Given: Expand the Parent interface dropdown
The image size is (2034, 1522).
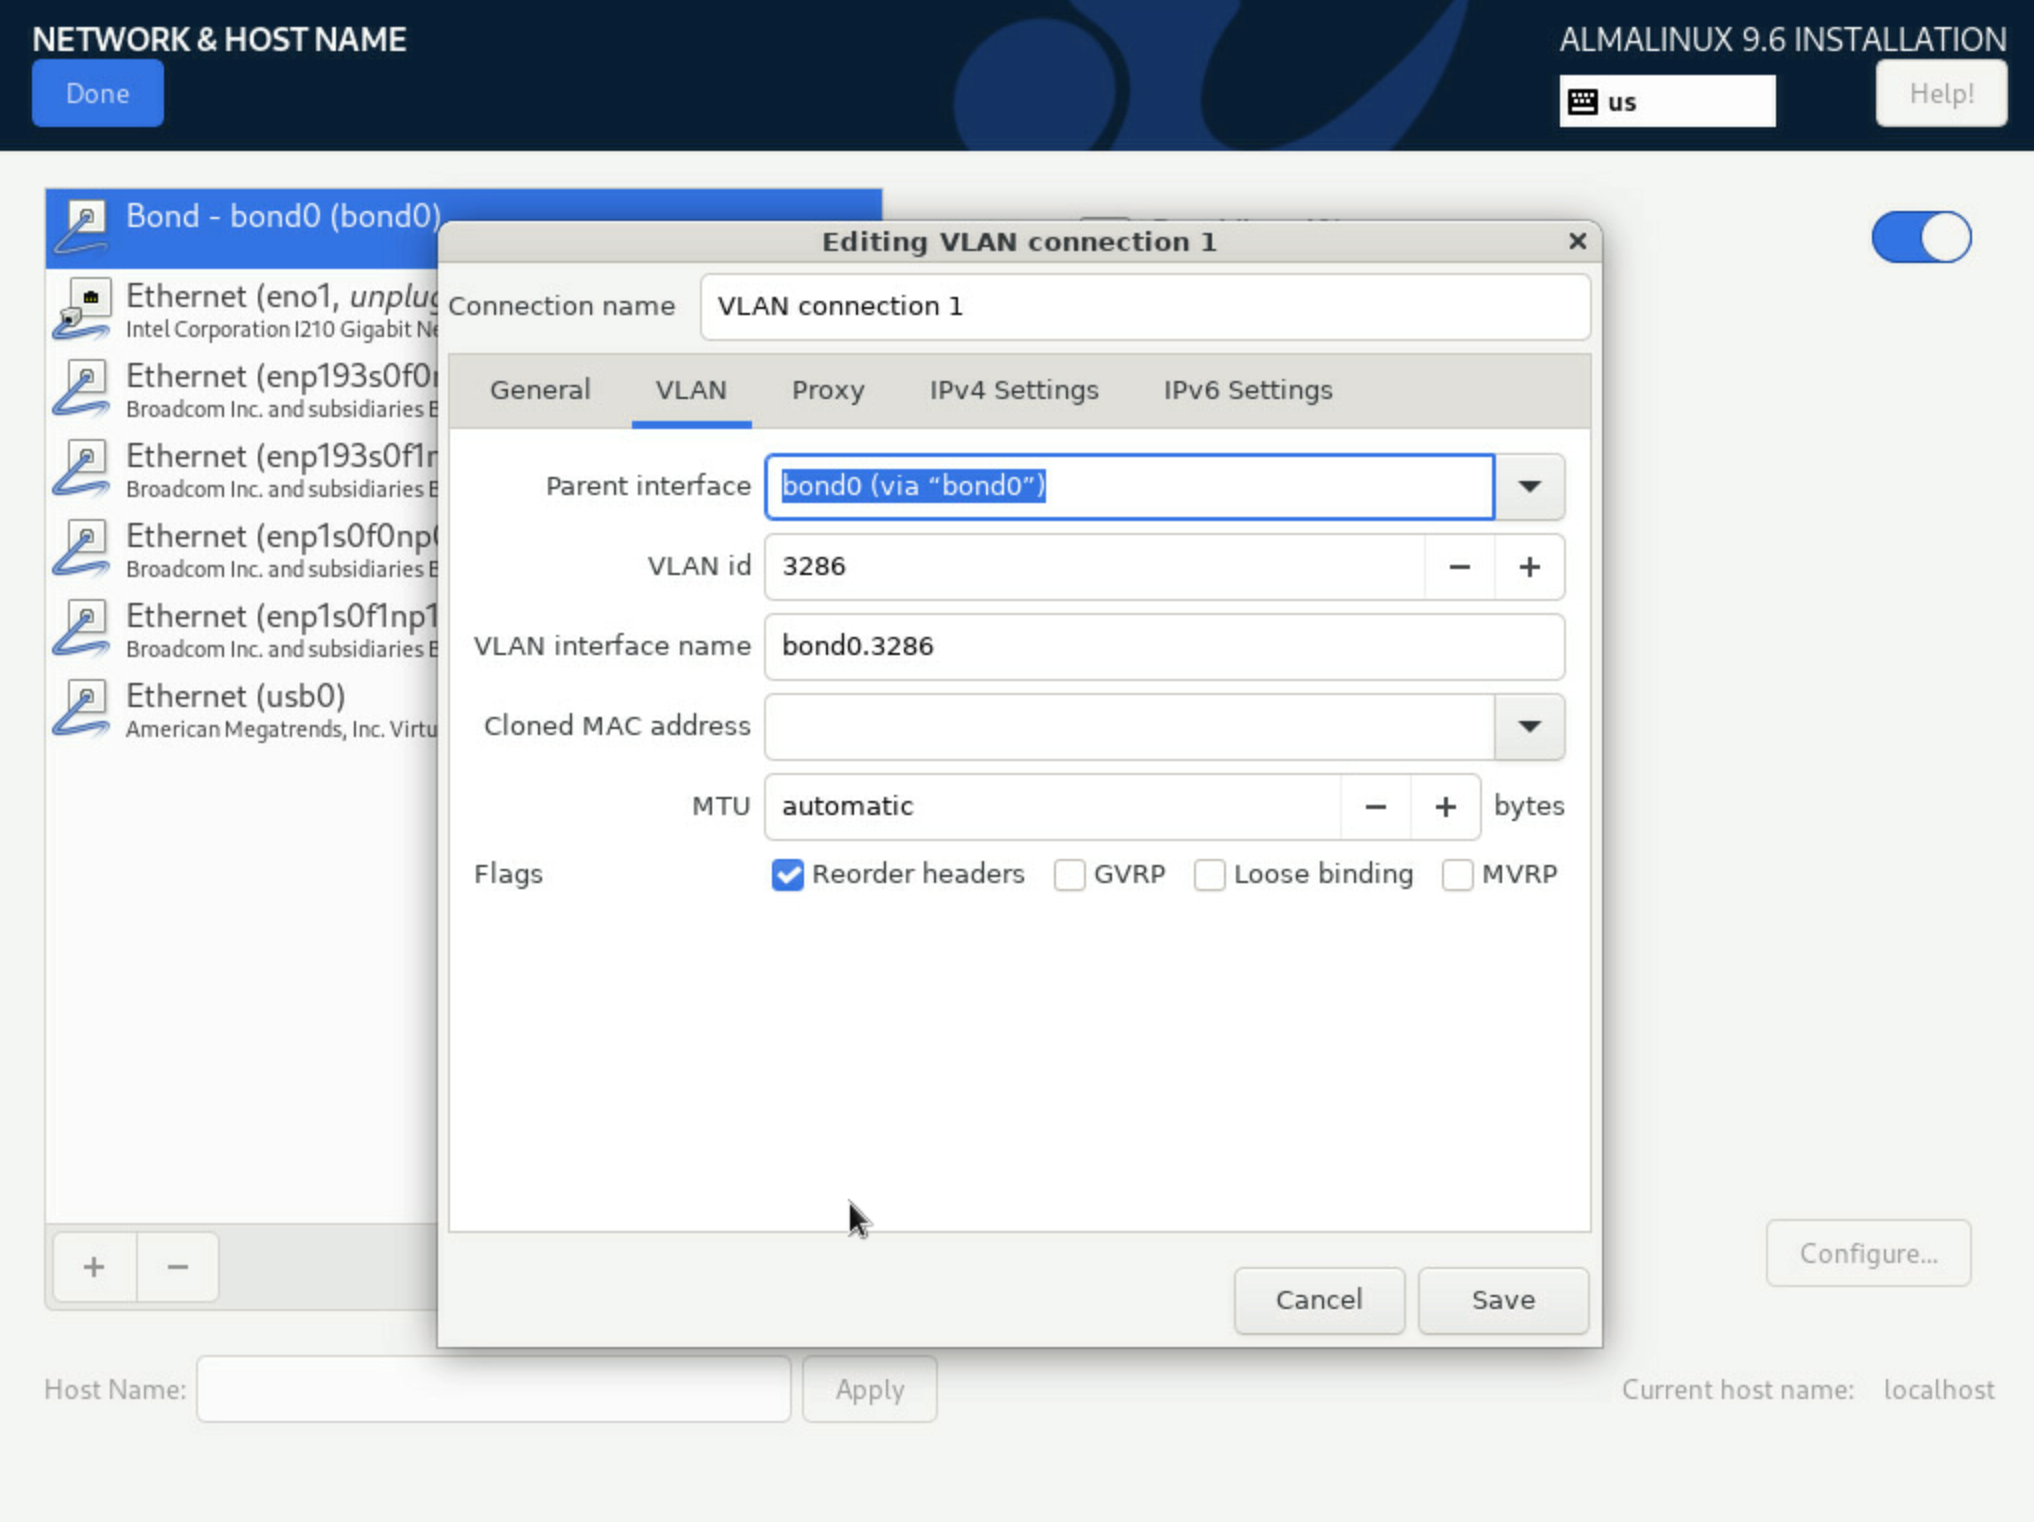Looking at the screenshot, I should click(x=1529, y=487).
